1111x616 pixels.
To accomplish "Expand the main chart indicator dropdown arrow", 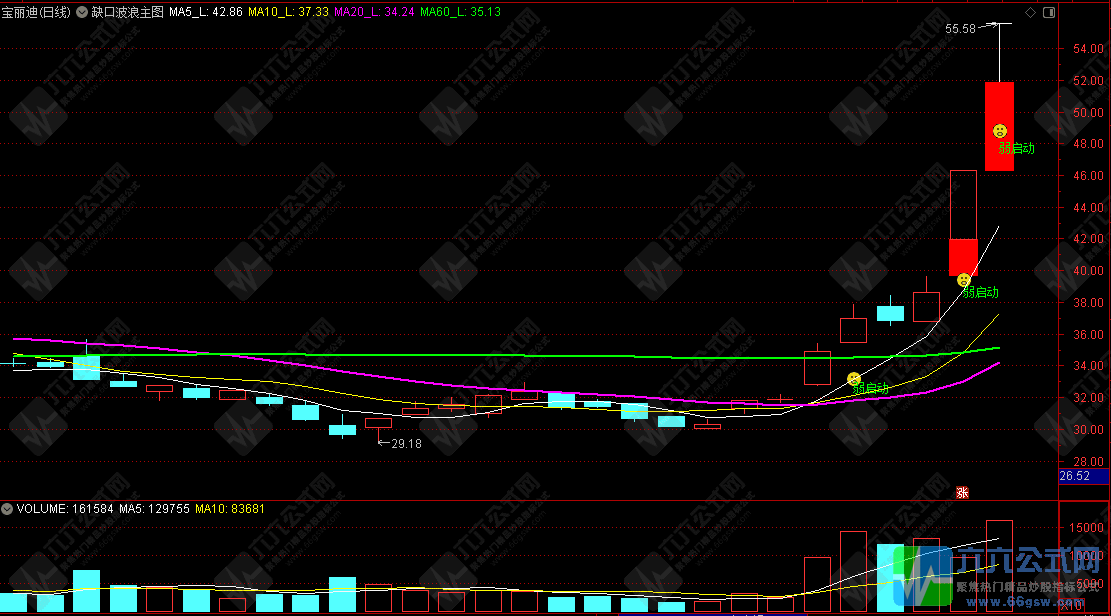I will coord(81,13).
